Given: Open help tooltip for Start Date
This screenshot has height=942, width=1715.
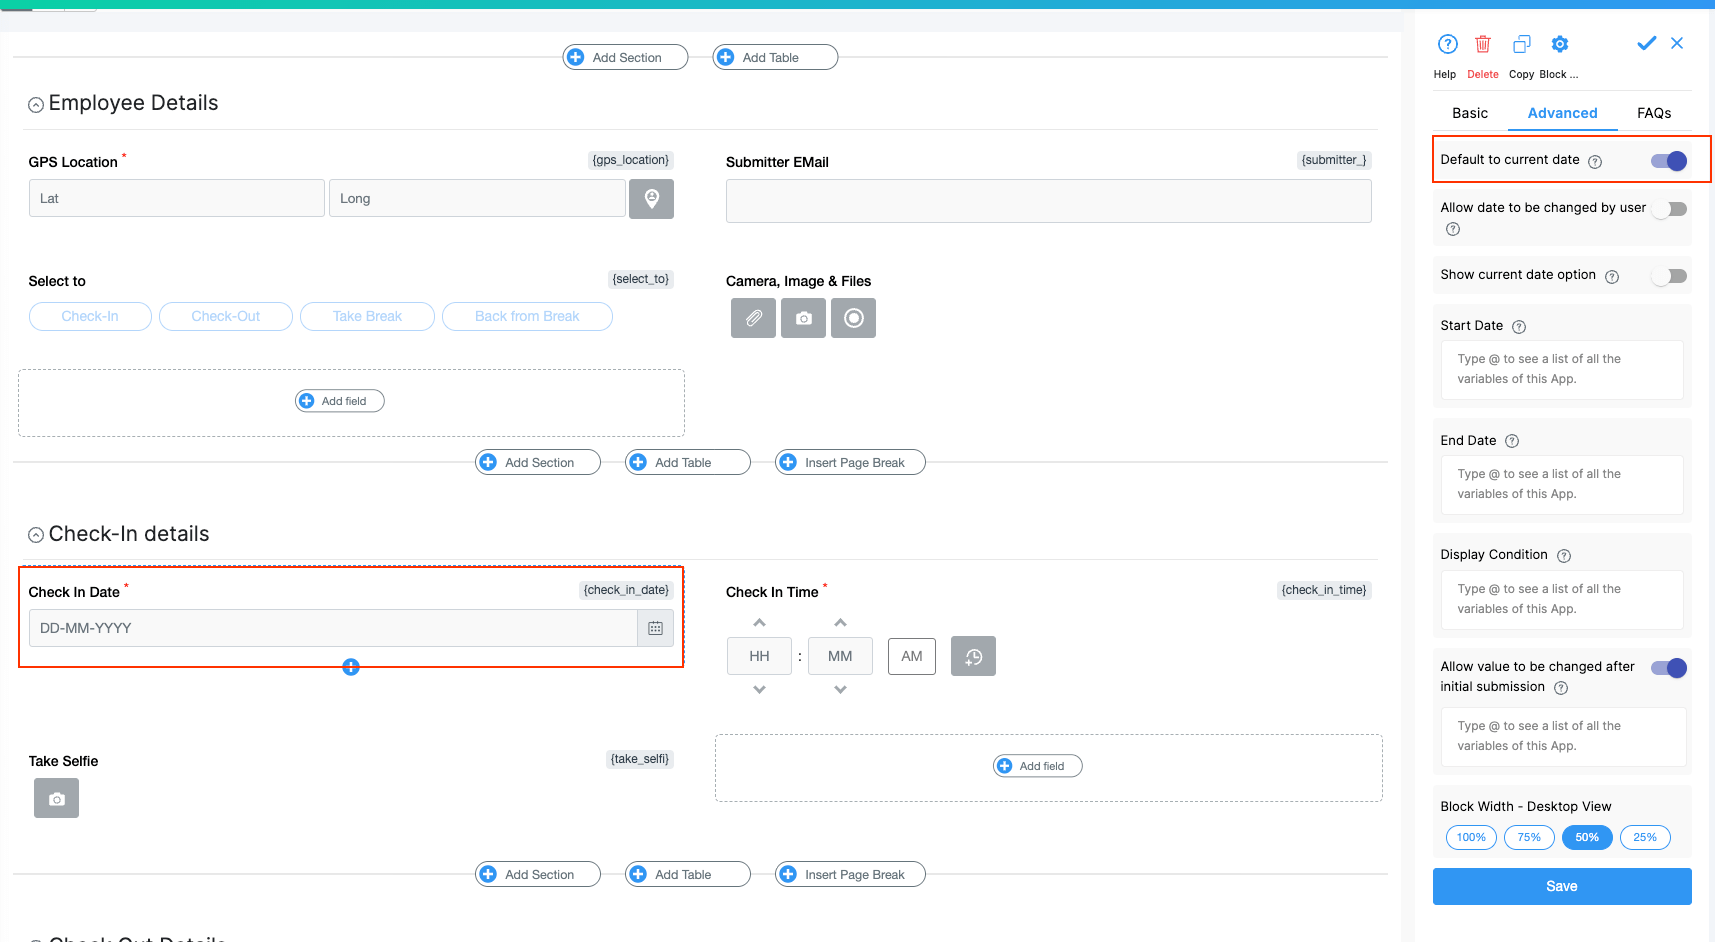Looking at the screenshot, I should pyautogui.click(x=1519, y=327).
